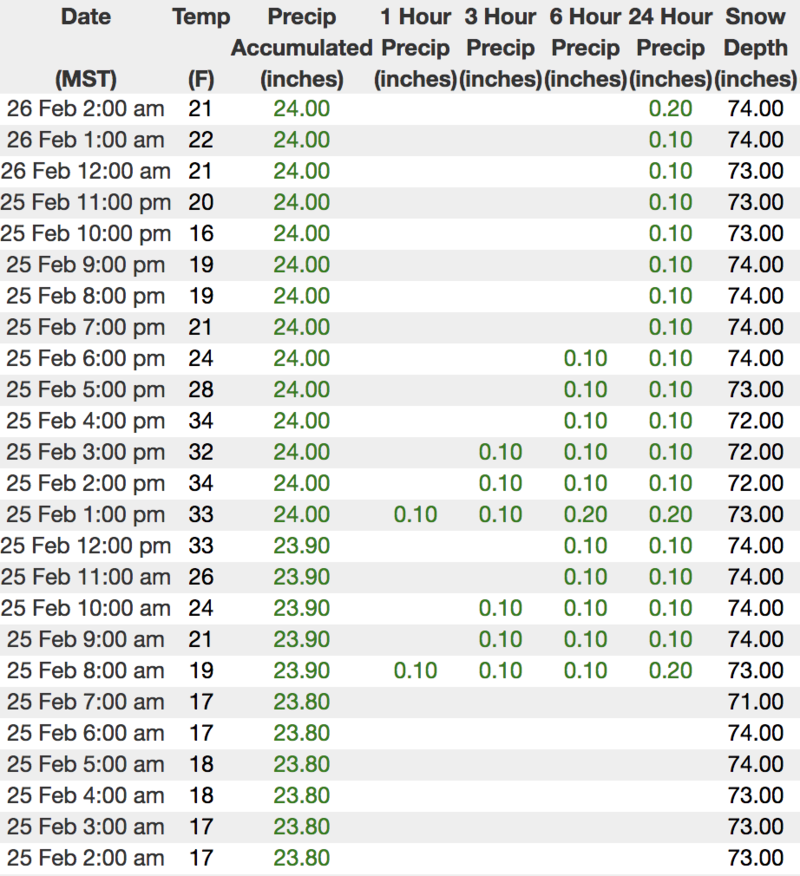The height and width of the screenshot is (876, 800).
Task: Click the 16 degree temperature reading
Action: point(201,234)
